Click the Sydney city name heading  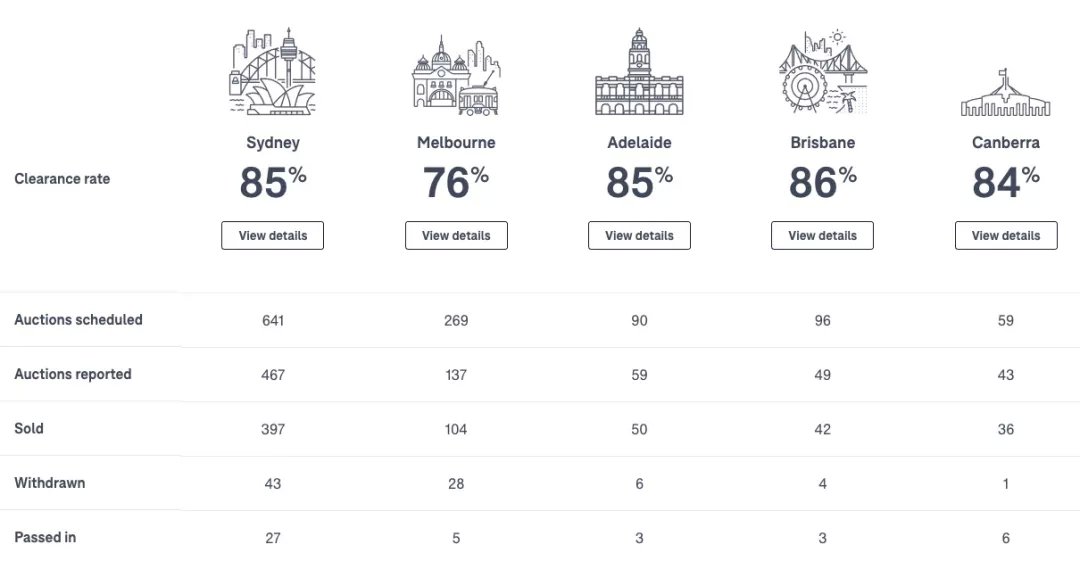(273, 143)
